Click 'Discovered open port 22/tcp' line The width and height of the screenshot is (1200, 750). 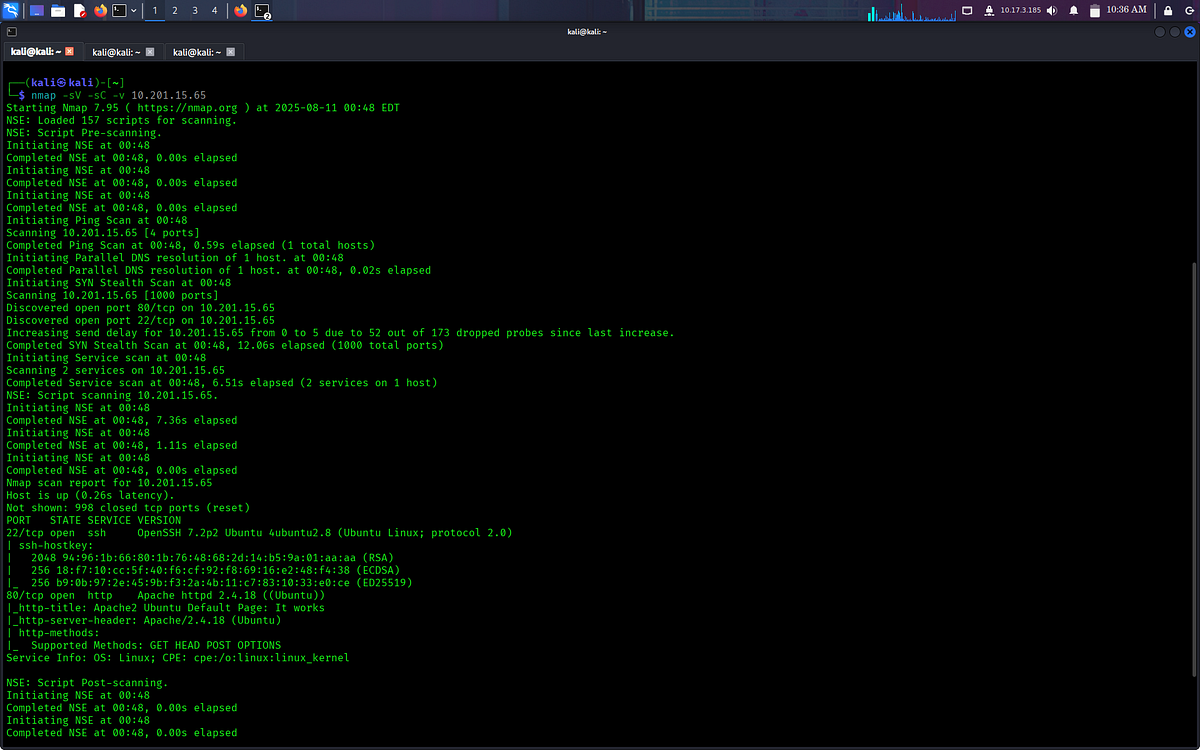coord(140,320)
